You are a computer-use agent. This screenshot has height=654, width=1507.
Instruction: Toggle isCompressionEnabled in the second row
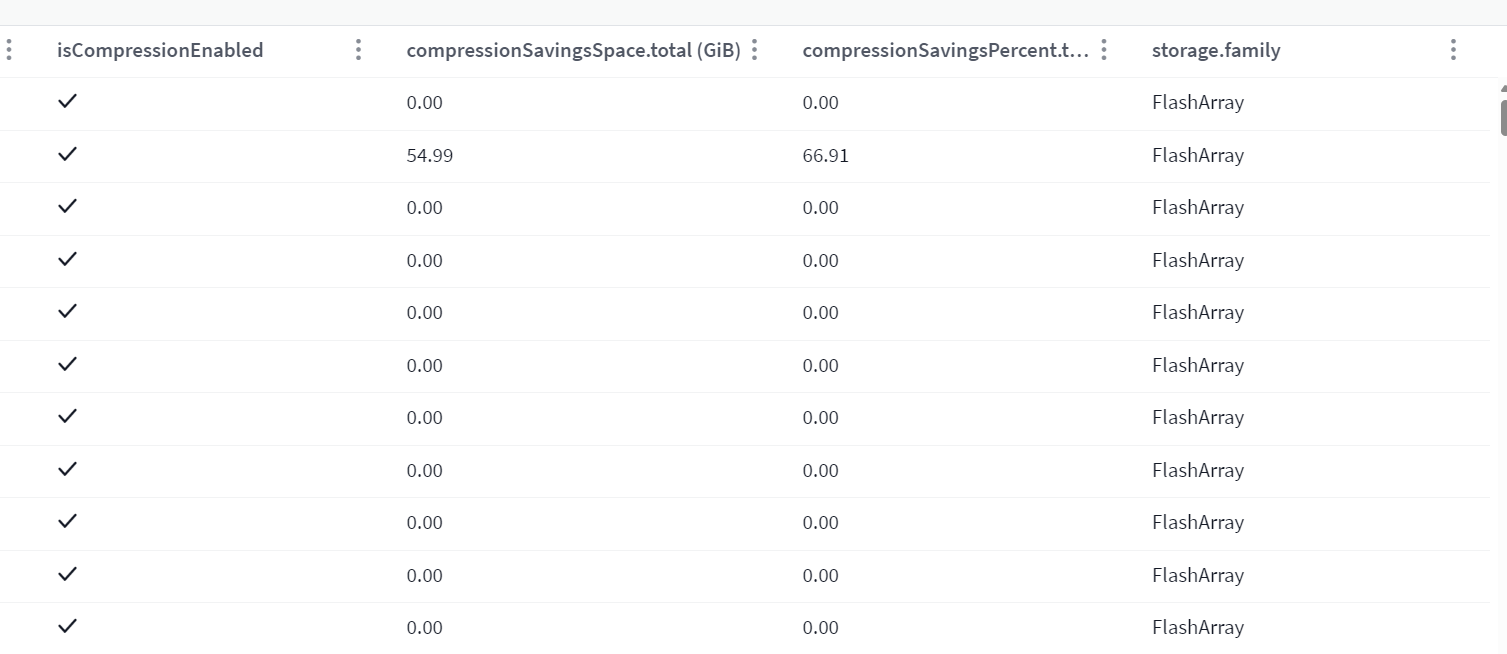pyautogui.click(x=67, y=154)
